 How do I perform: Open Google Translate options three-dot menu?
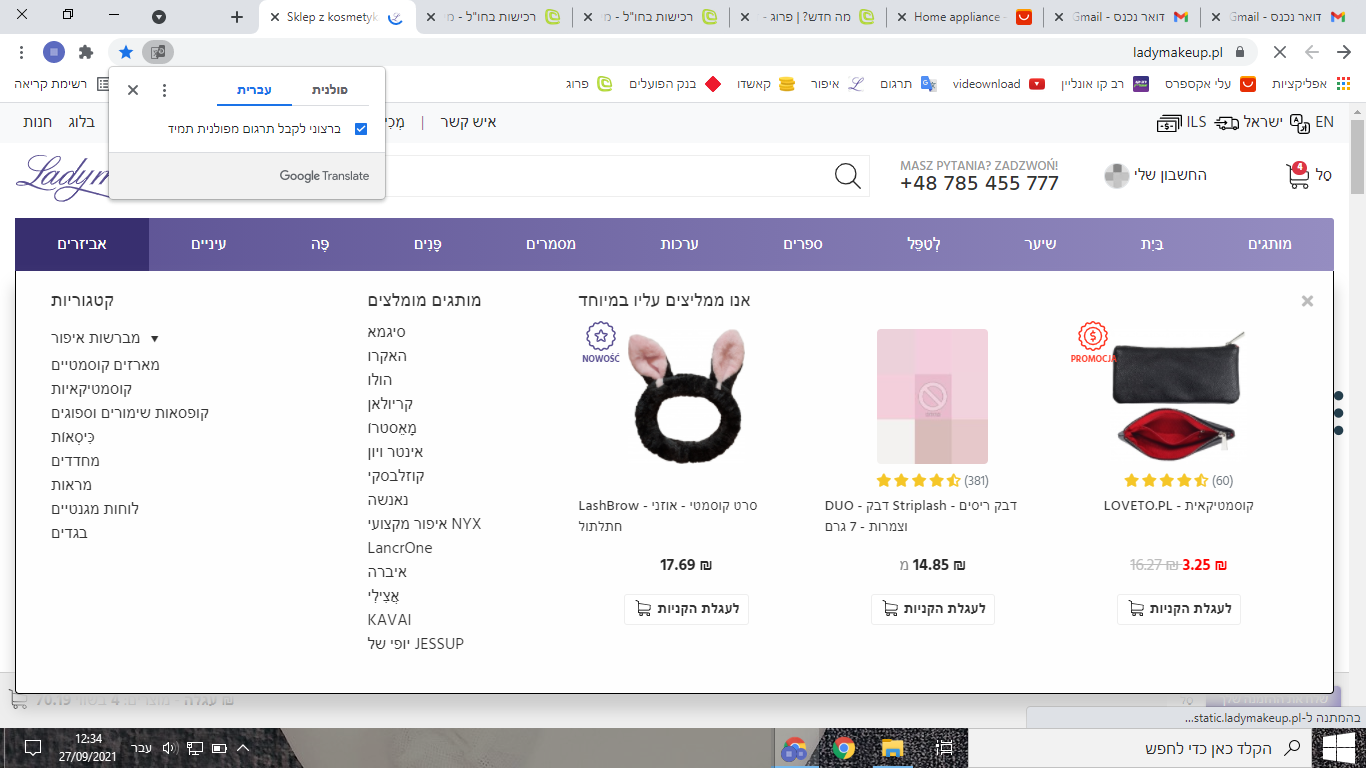click(165, 90)
